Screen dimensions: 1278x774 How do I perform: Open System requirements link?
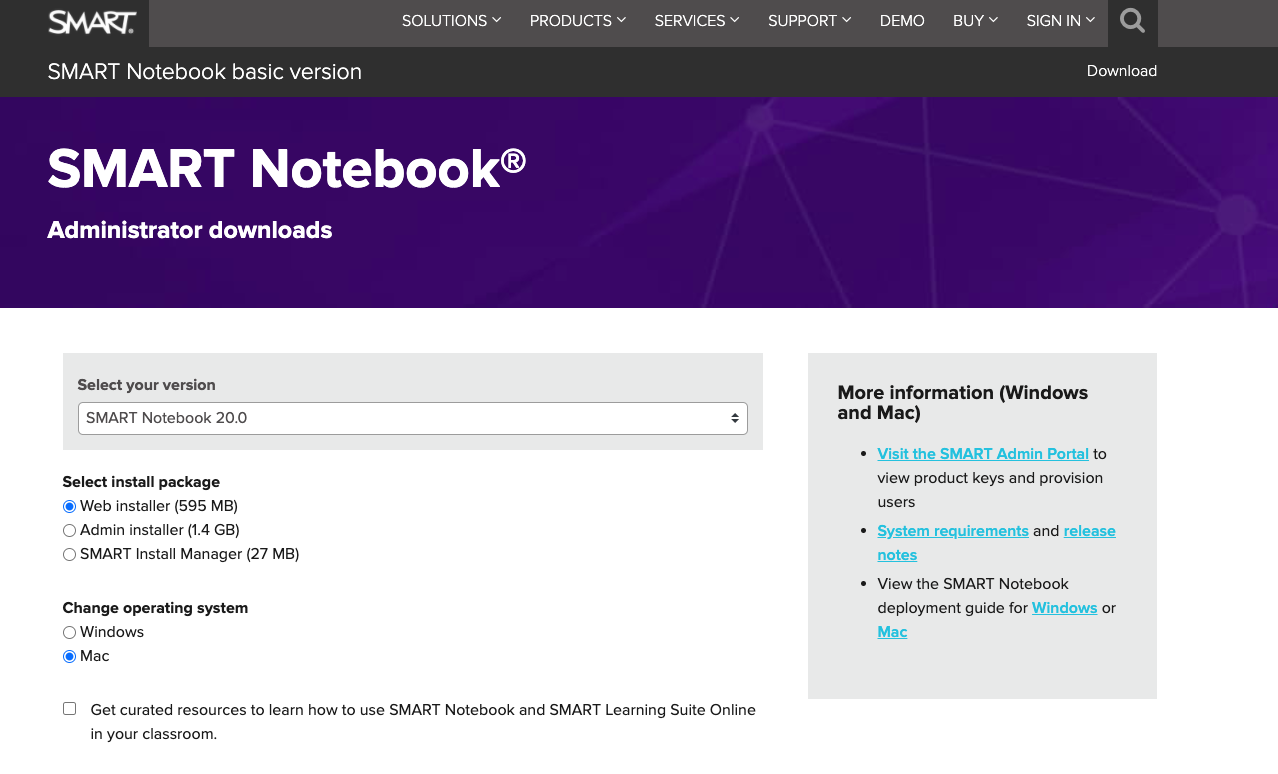click(x=952, y=531)
